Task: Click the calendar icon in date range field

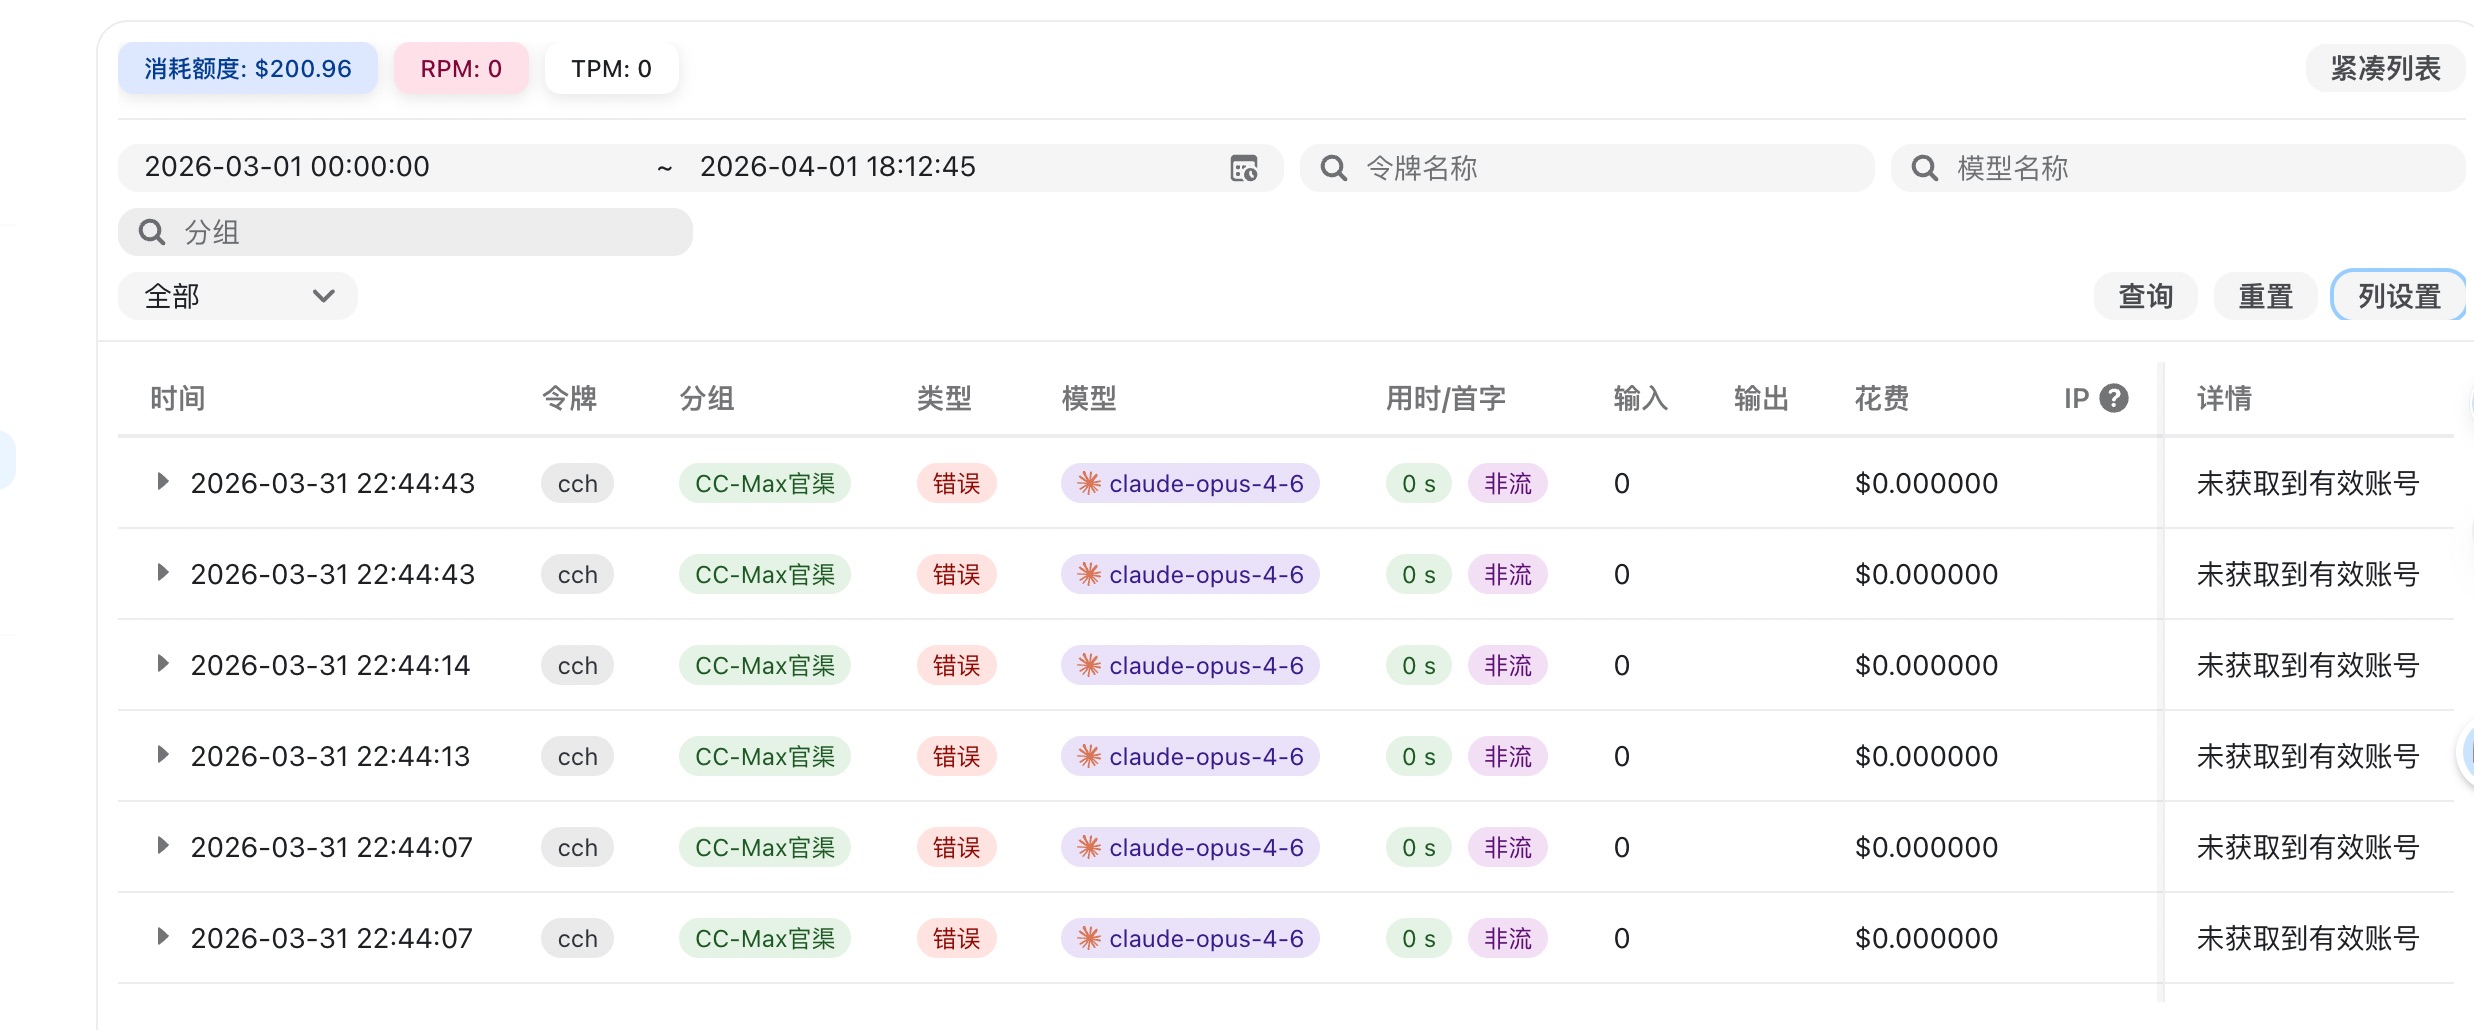Action: coord(1243,168)
